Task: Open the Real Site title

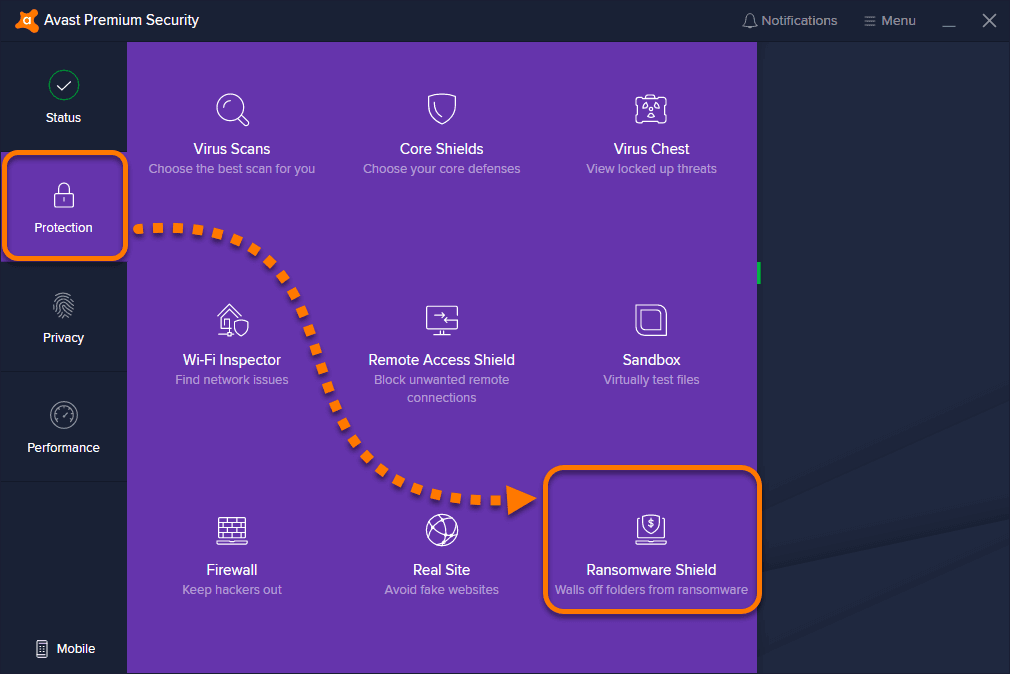Action: click(442, 570)
